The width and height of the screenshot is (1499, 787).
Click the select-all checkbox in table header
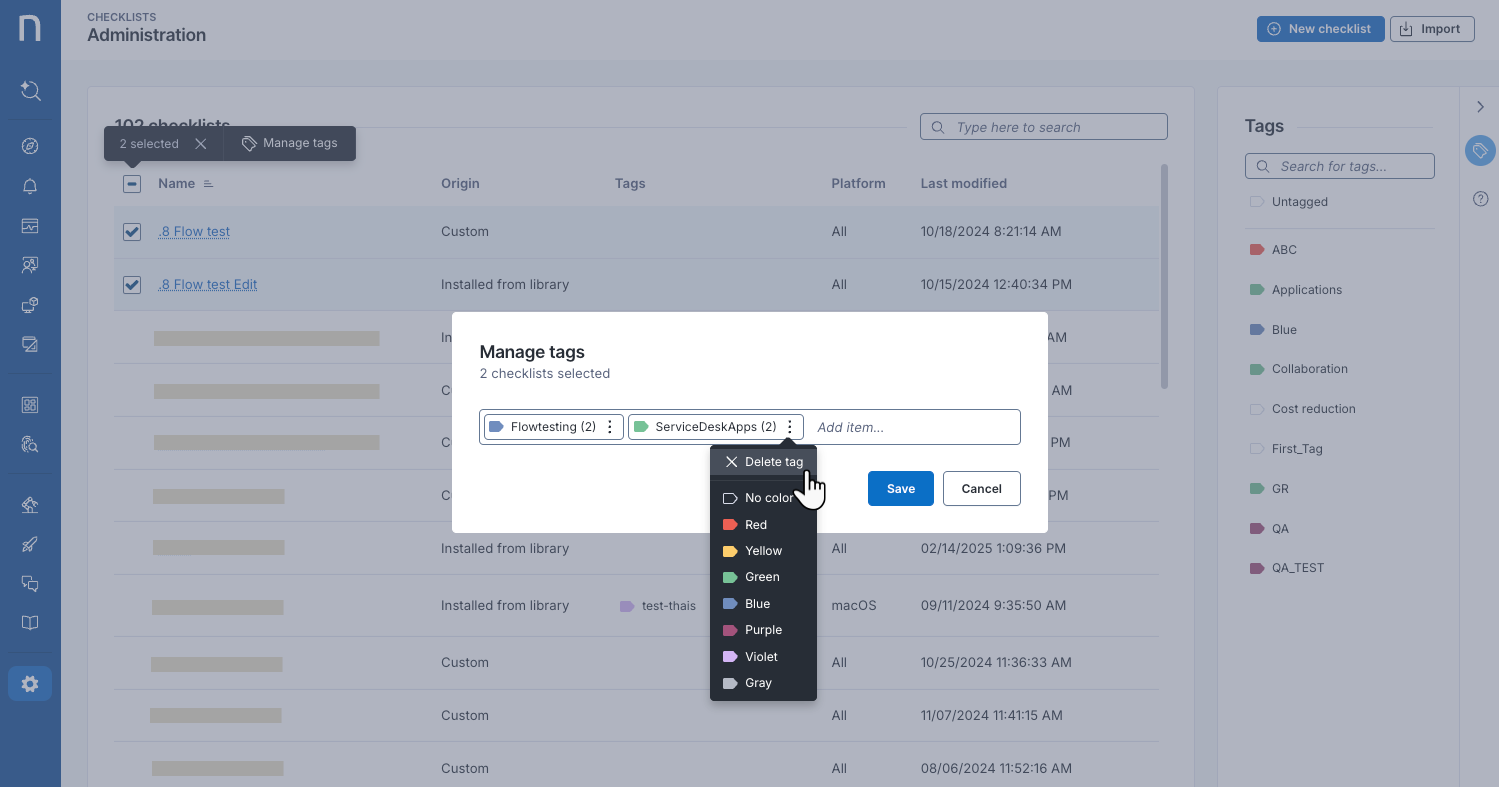(x=131, y=183)
